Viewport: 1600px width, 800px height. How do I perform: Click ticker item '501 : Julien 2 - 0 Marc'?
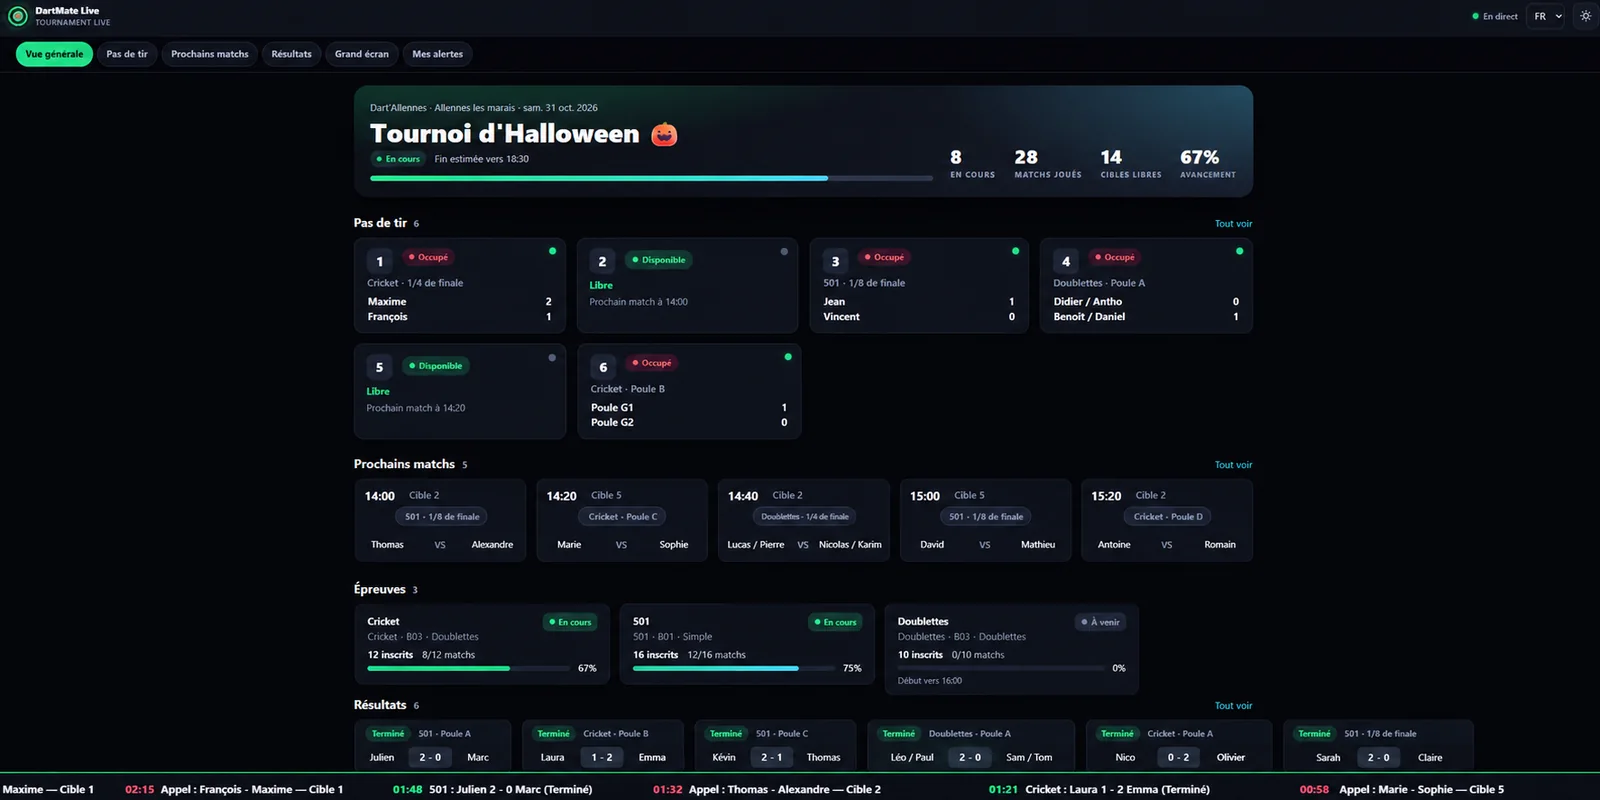tap(492, 790)
